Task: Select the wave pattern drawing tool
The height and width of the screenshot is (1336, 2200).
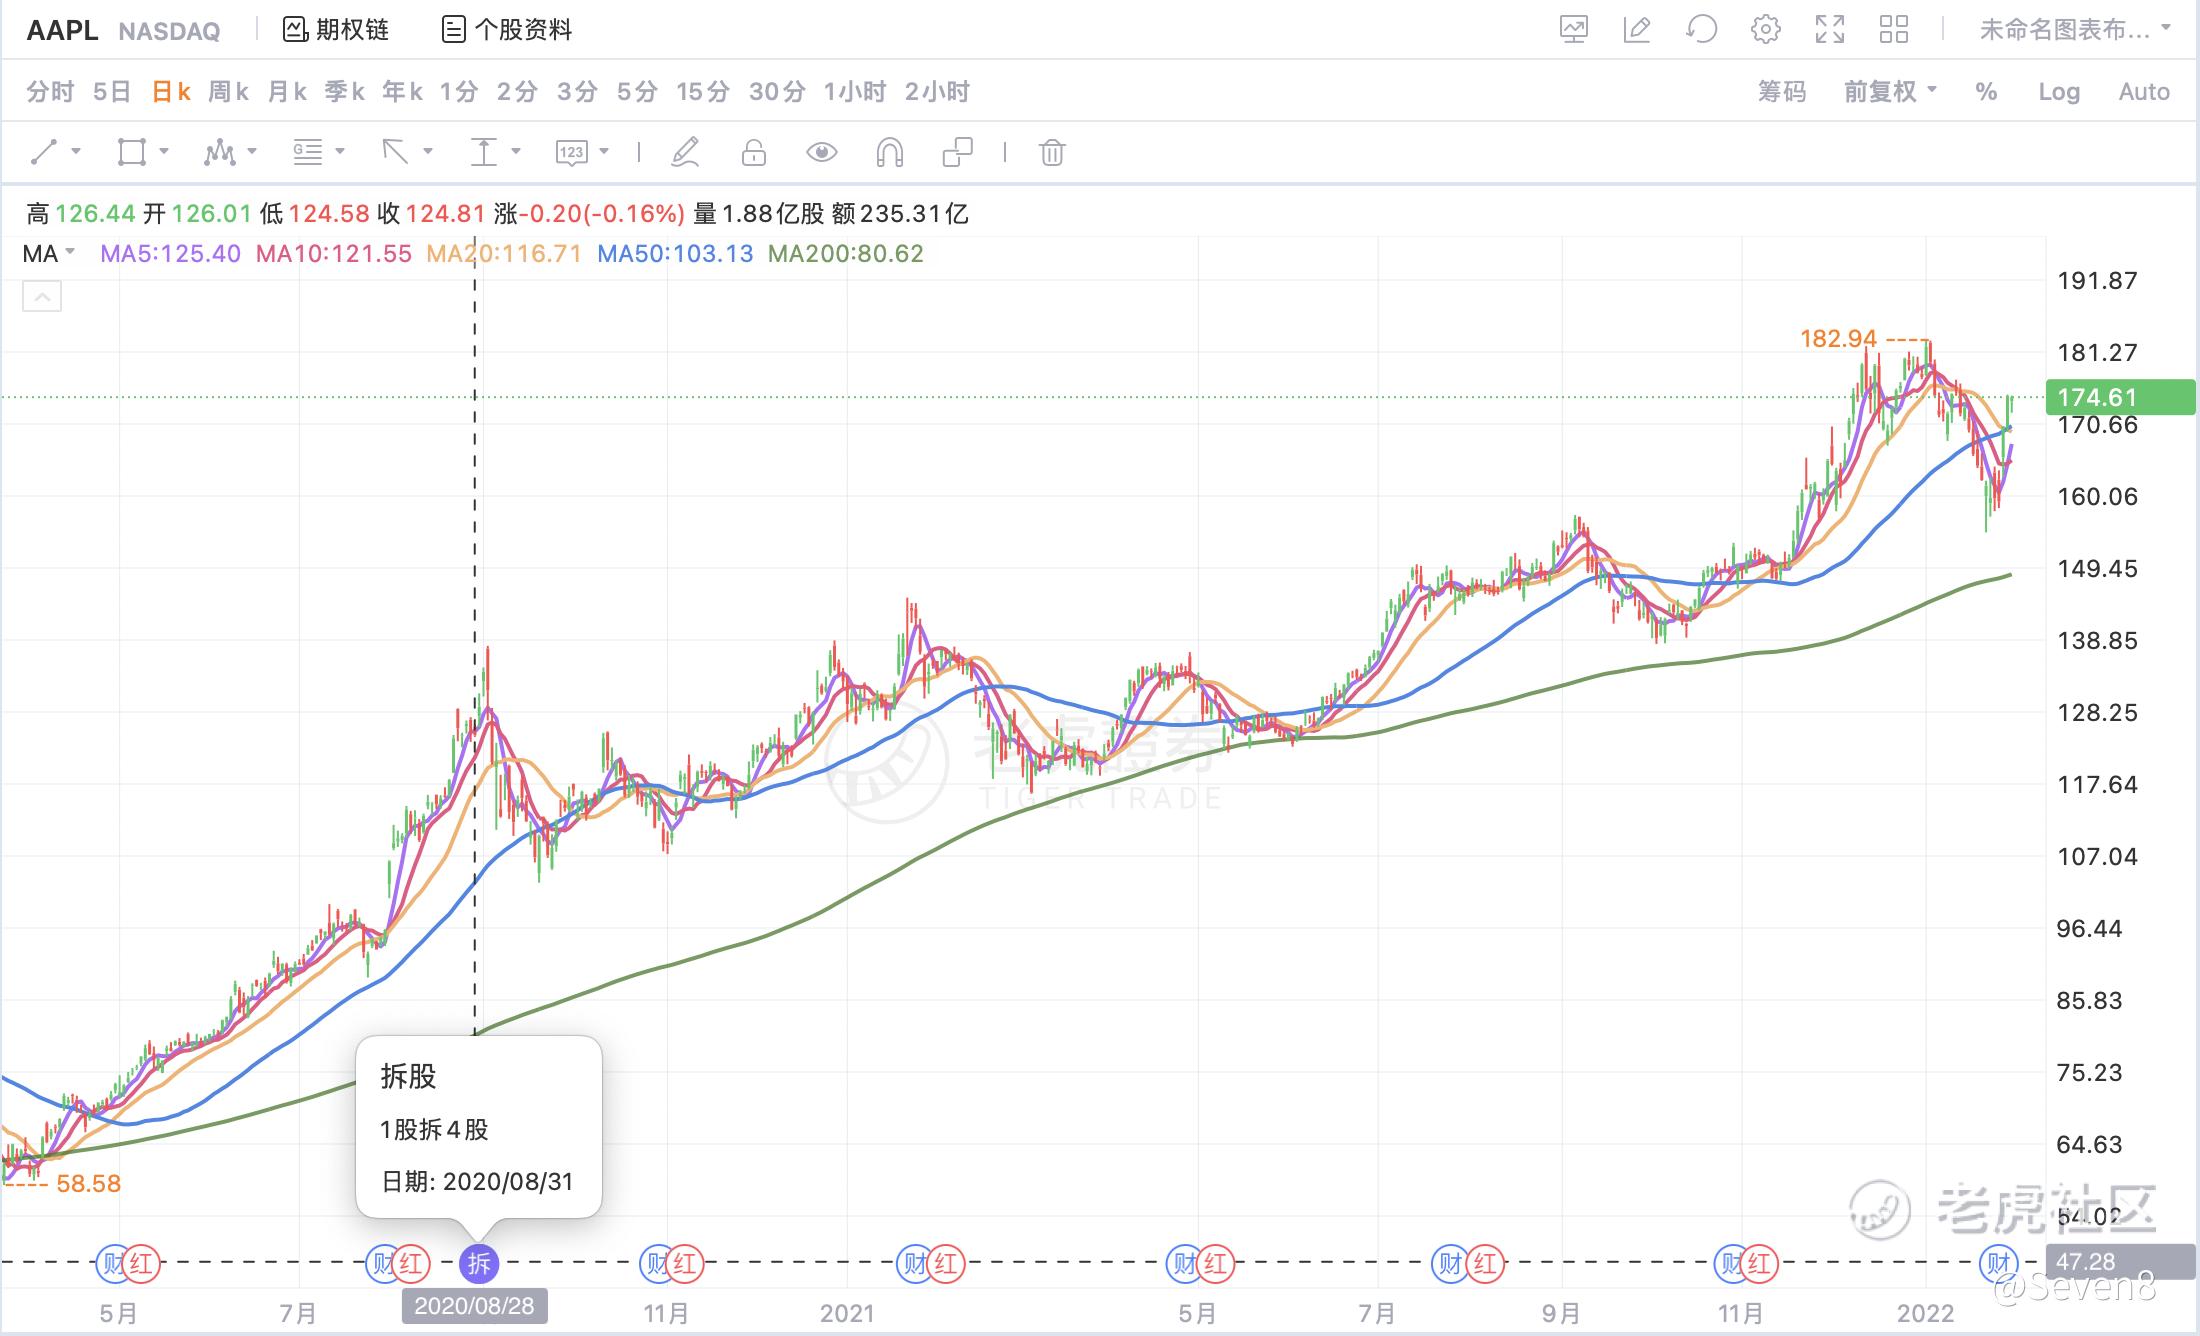Action: (x=220, y=152)
